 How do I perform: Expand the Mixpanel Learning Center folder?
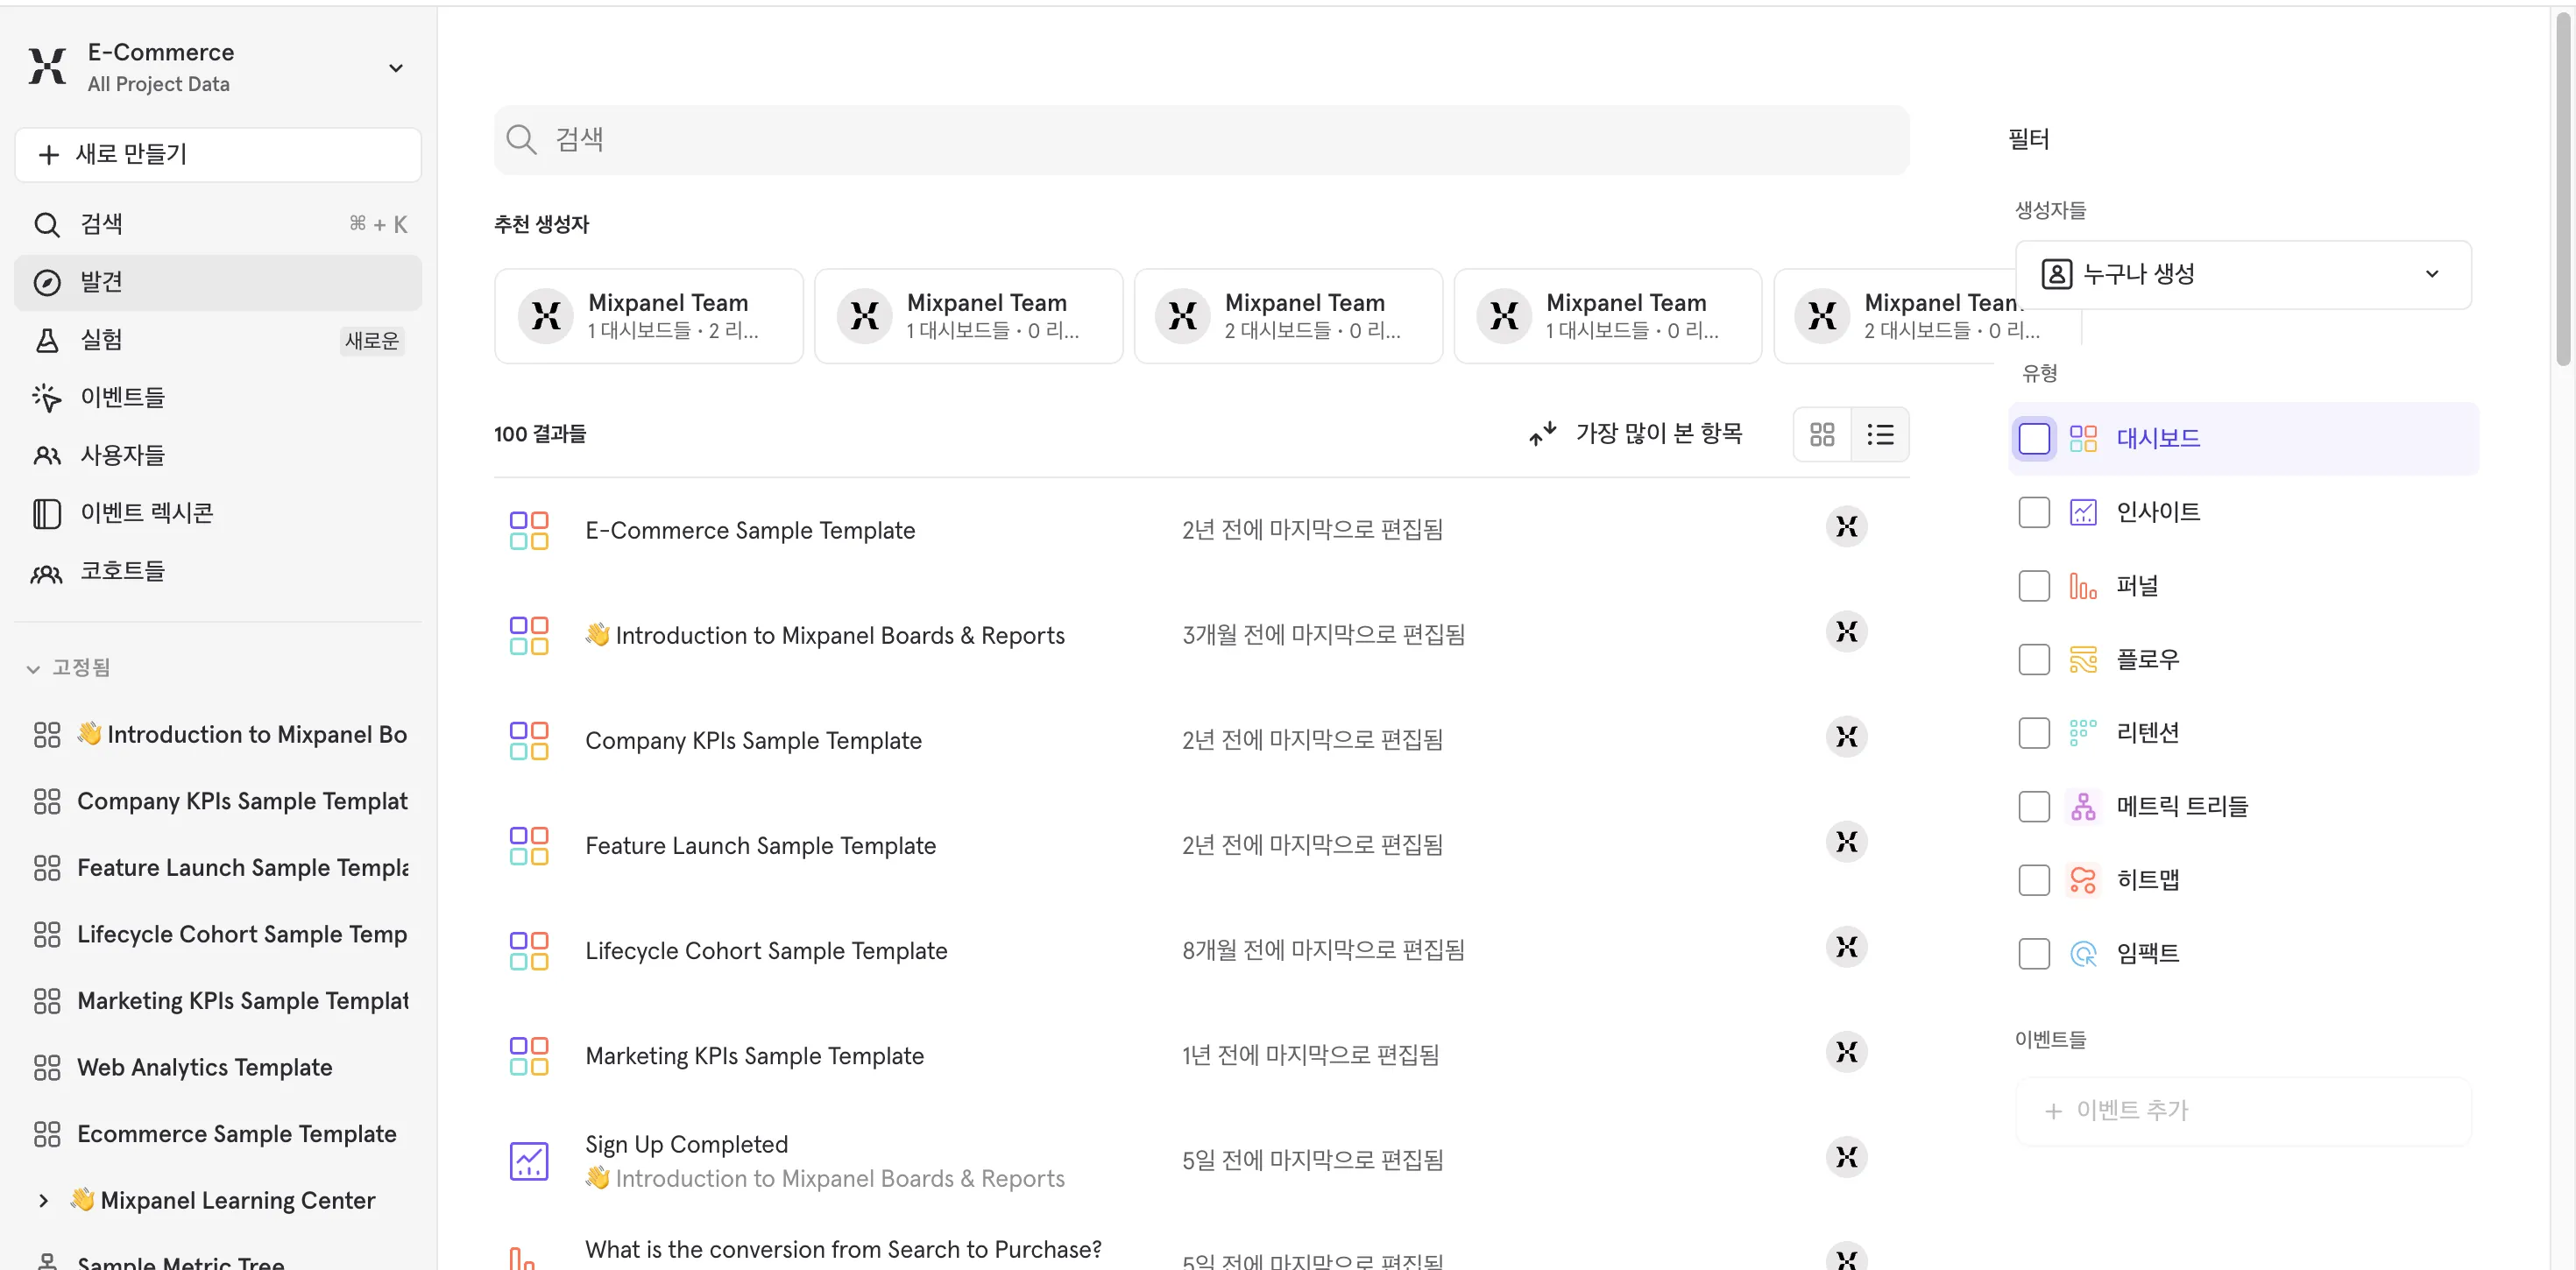coord(43,1200)
